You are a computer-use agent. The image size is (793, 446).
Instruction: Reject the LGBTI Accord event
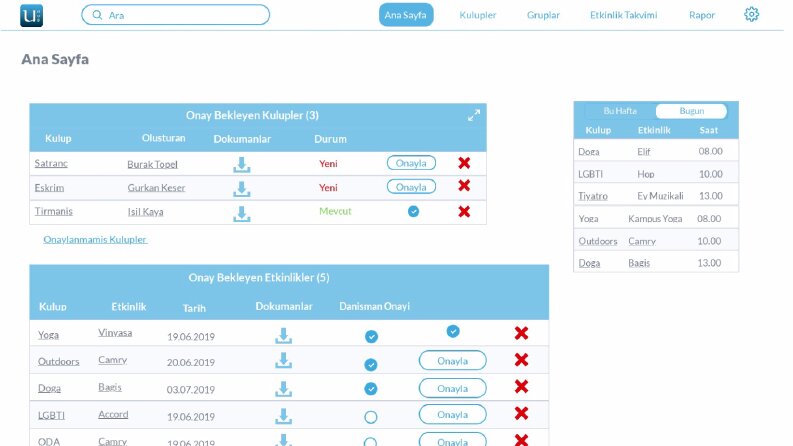pos(521,413)
